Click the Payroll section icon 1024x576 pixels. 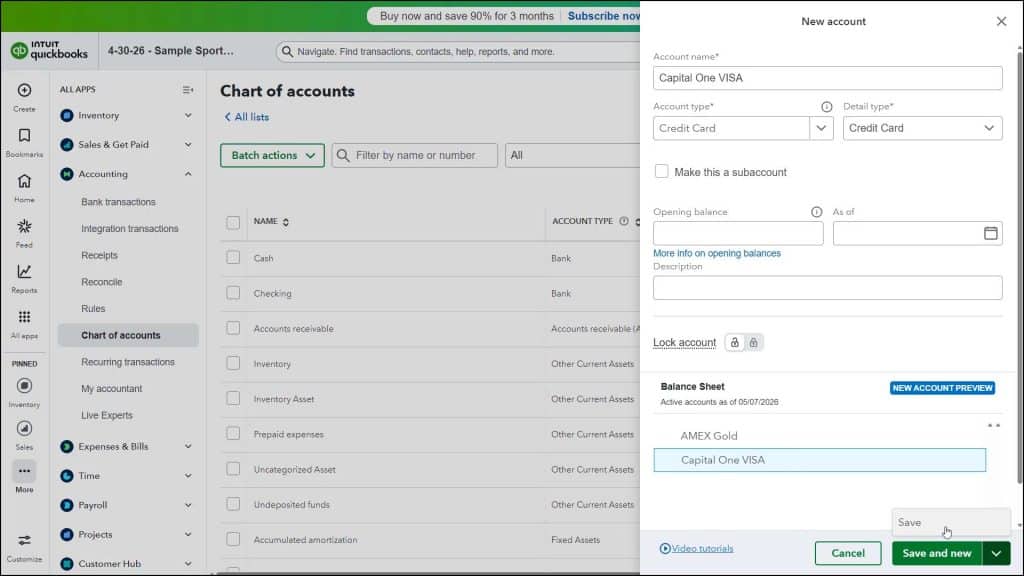pyautogui.click(x=67, y=505)
